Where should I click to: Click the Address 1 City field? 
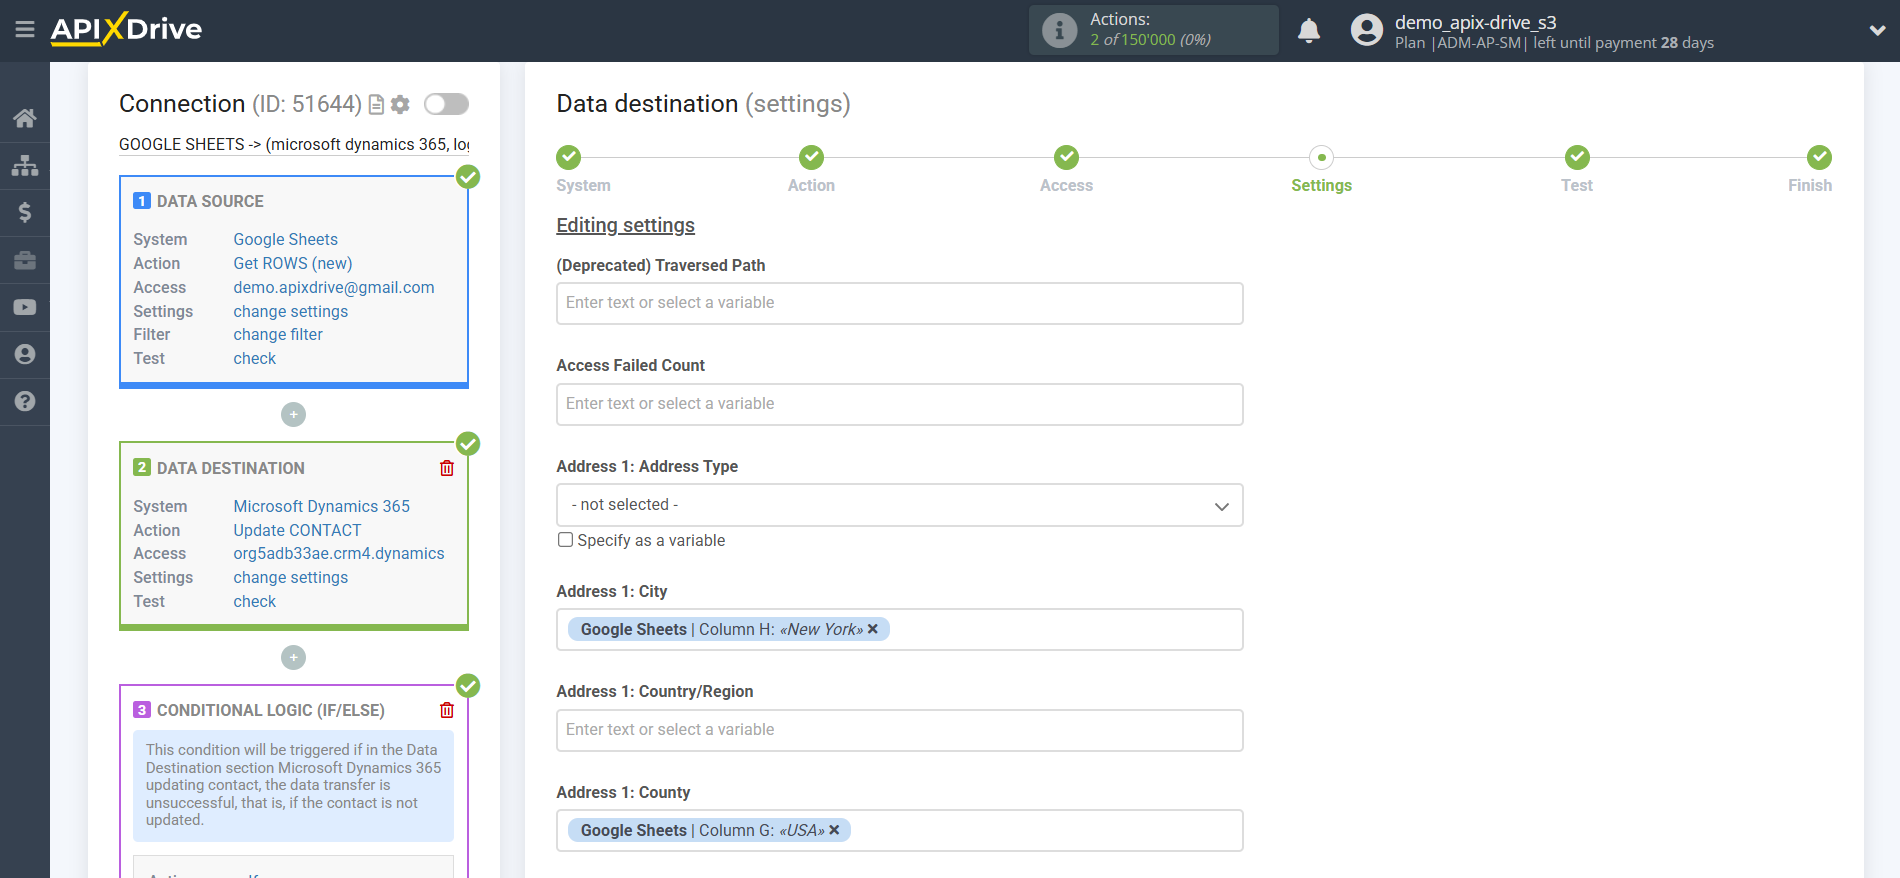point(899,630)
